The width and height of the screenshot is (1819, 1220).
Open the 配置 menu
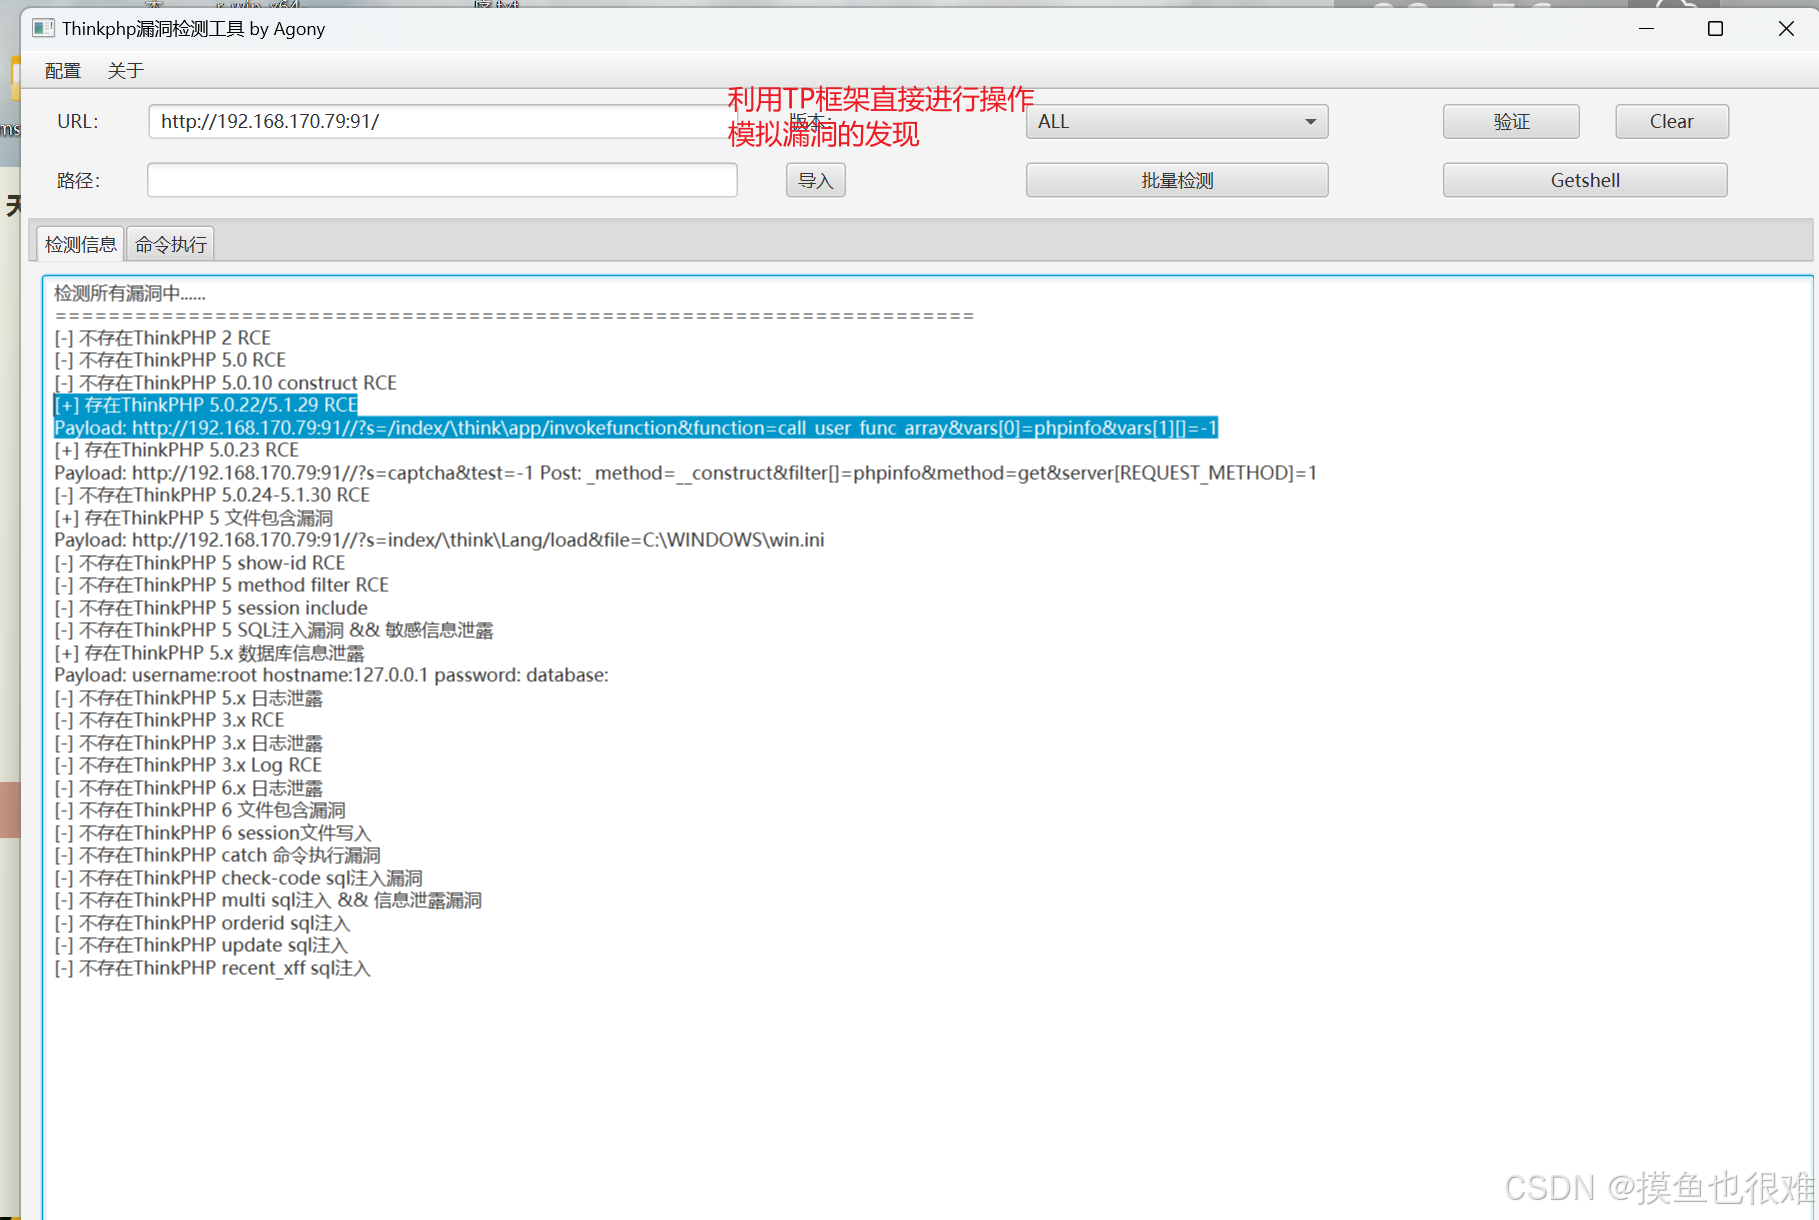point(63,71)
